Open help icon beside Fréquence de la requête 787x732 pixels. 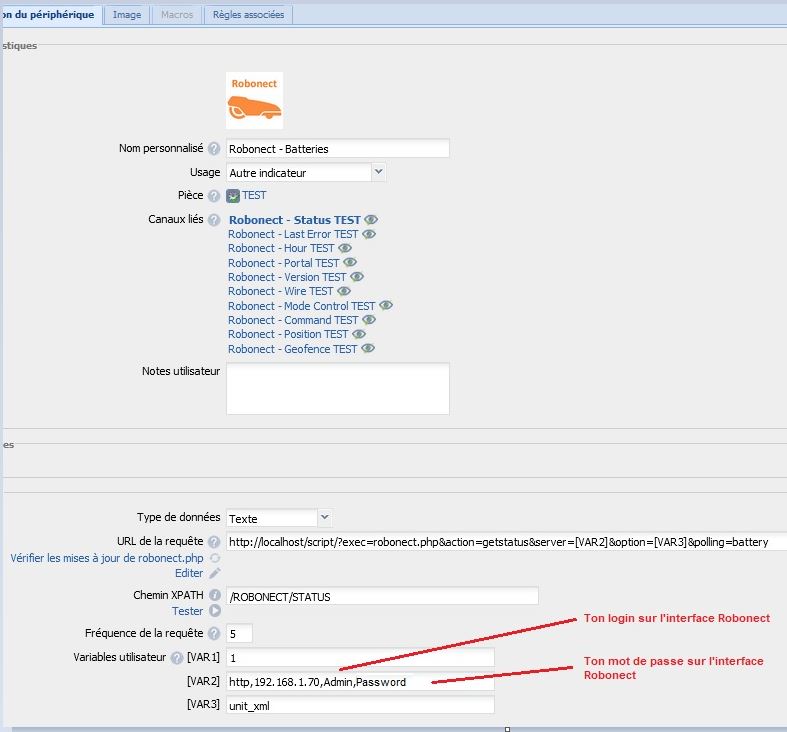click(214, 634)
